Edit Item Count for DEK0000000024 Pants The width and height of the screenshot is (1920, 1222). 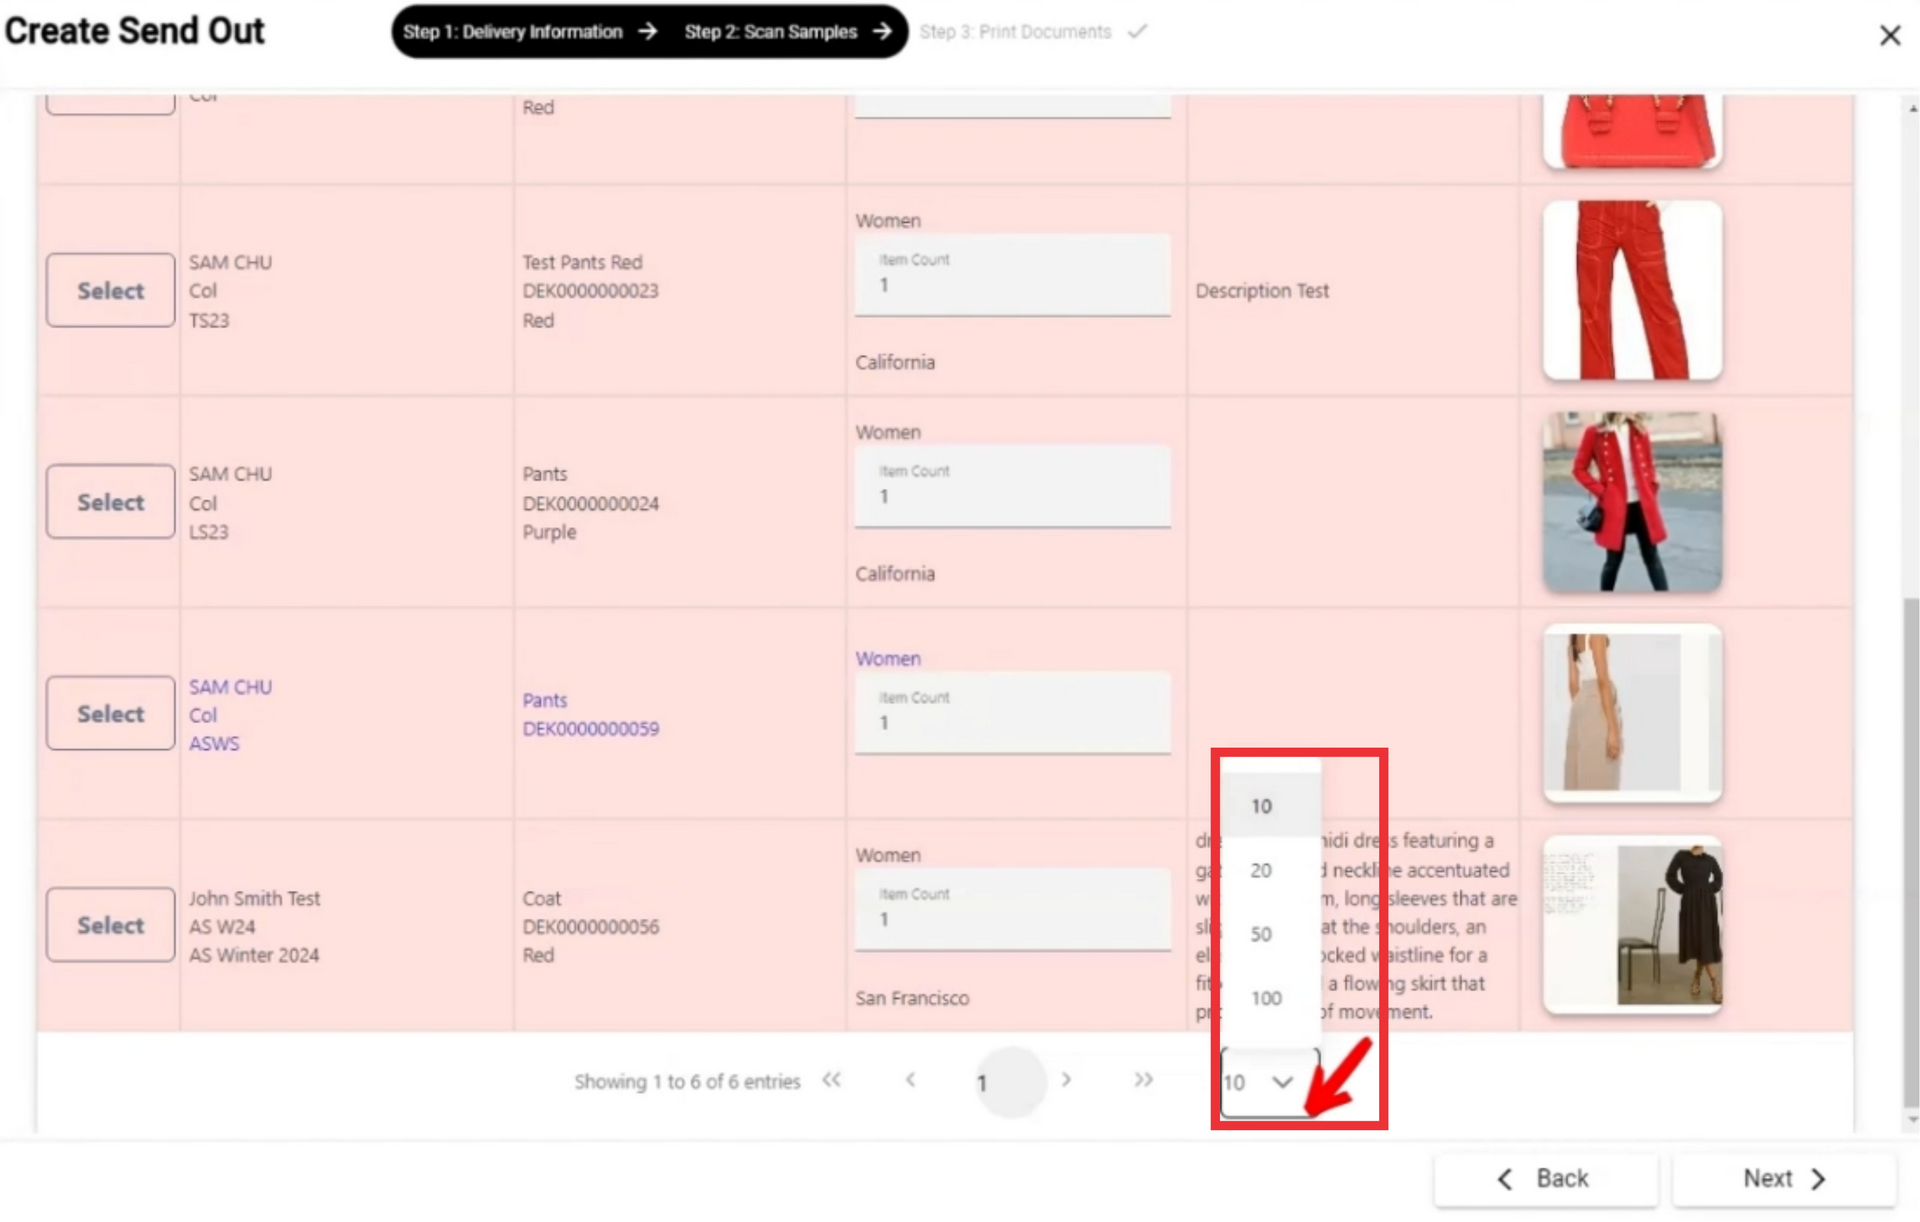click(x=1012, y=487)
